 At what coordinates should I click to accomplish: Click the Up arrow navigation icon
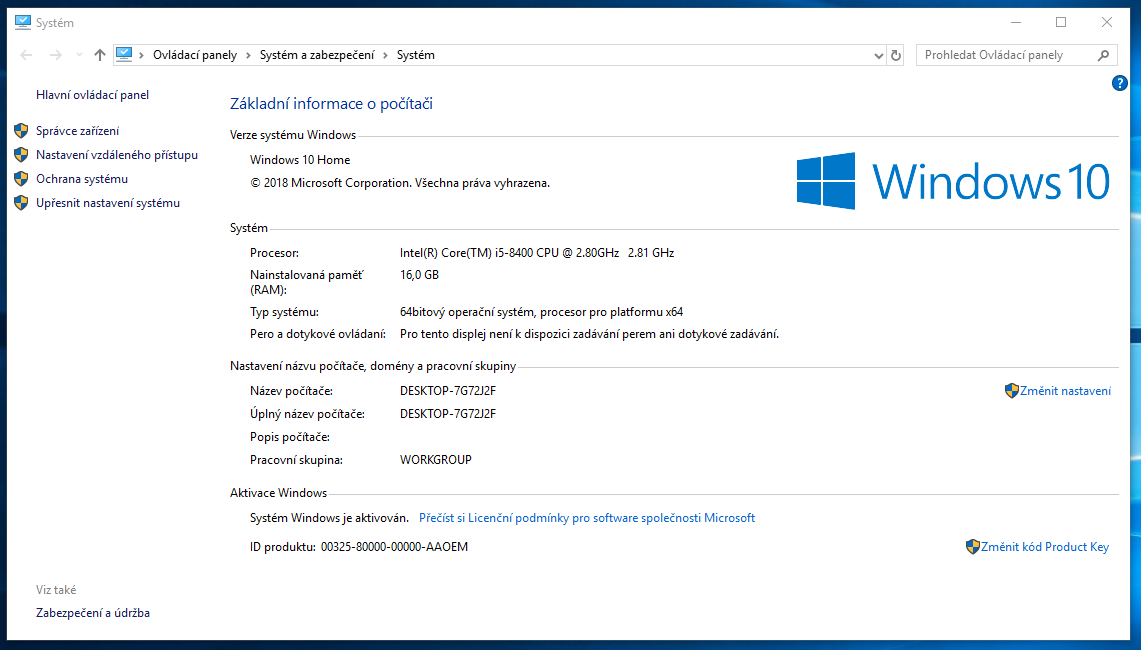(99, 55)
